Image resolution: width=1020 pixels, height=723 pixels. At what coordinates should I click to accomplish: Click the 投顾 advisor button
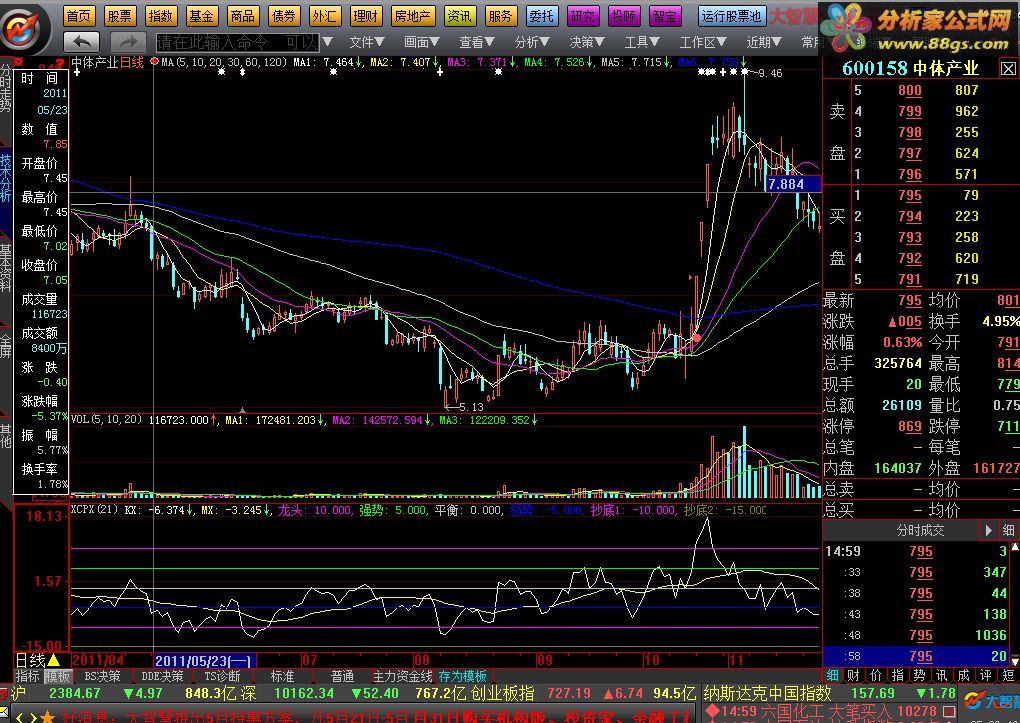pos(624,16)
